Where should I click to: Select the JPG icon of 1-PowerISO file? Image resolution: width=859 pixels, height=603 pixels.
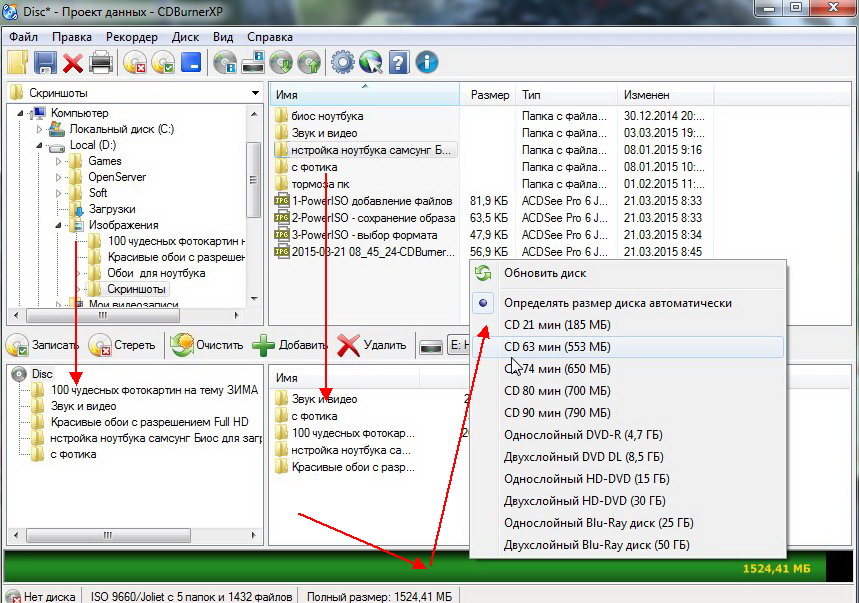[282, 200]
